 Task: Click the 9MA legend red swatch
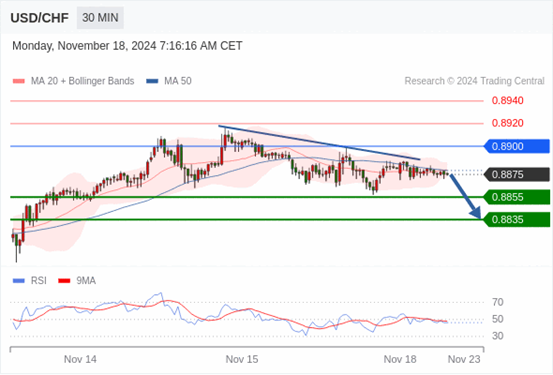(x=64, y=281)
